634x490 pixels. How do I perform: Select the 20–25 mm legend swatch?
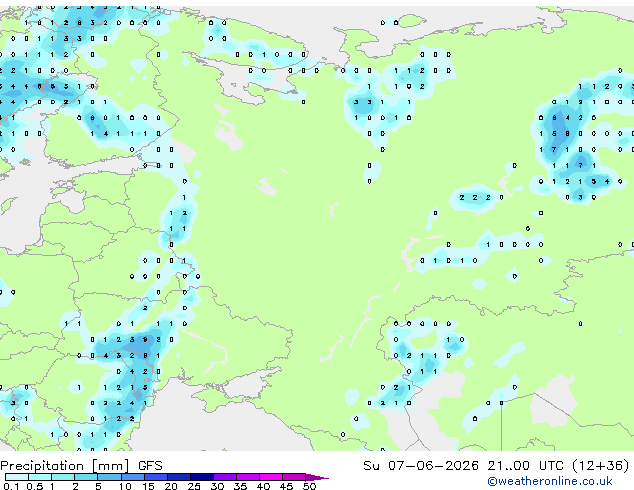[x=178, y=477]
